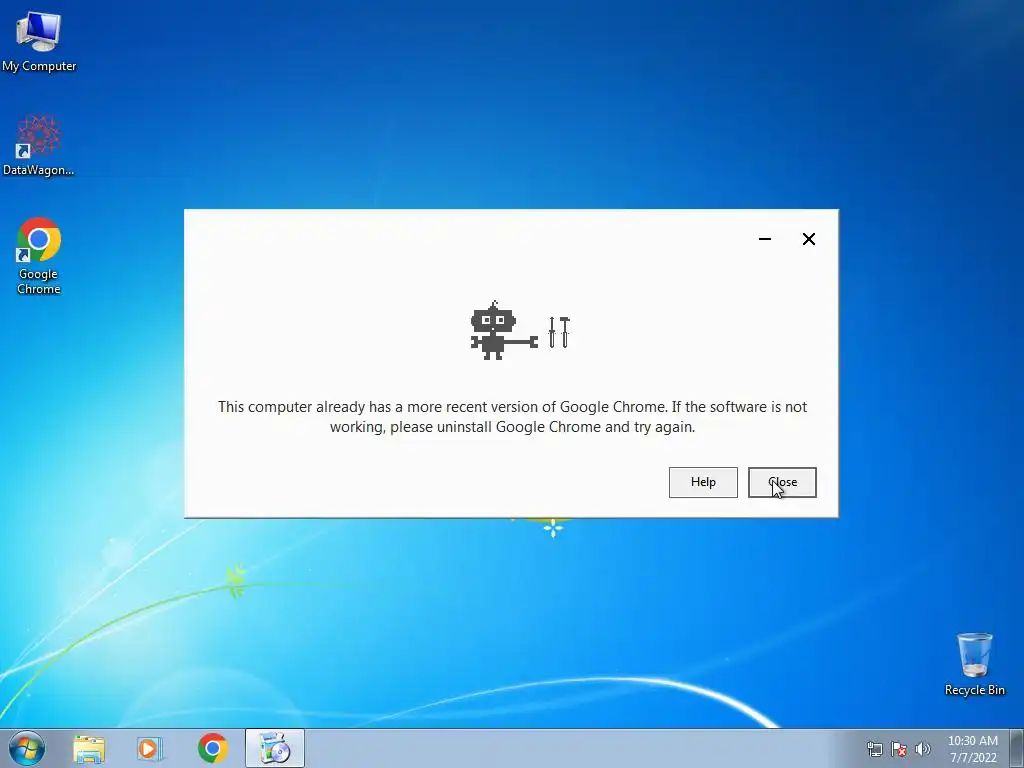Screen dimensions: 1024x768
Task: Minimize the Chrome installer dialog
Action: point(765,239)
